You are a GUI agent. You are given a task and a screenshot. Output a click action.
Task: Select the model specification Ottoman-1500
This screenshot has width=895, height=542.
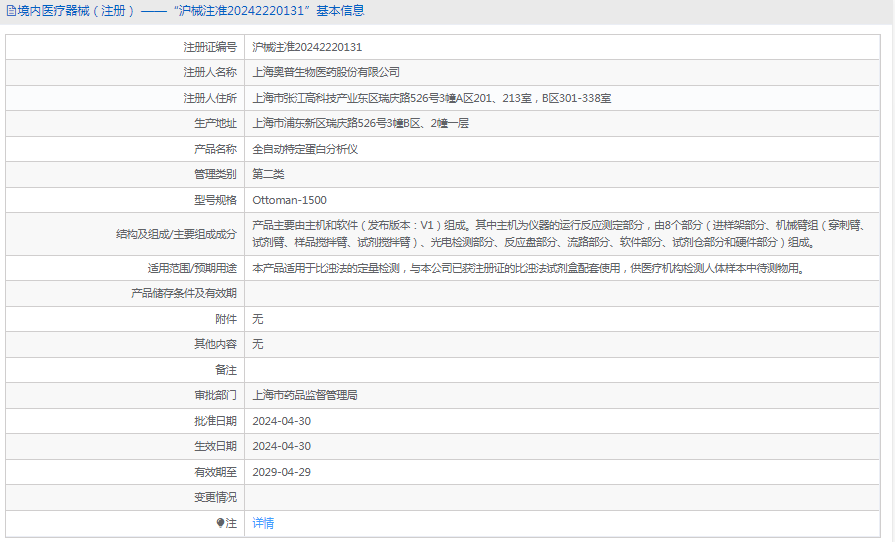[289, 200]
